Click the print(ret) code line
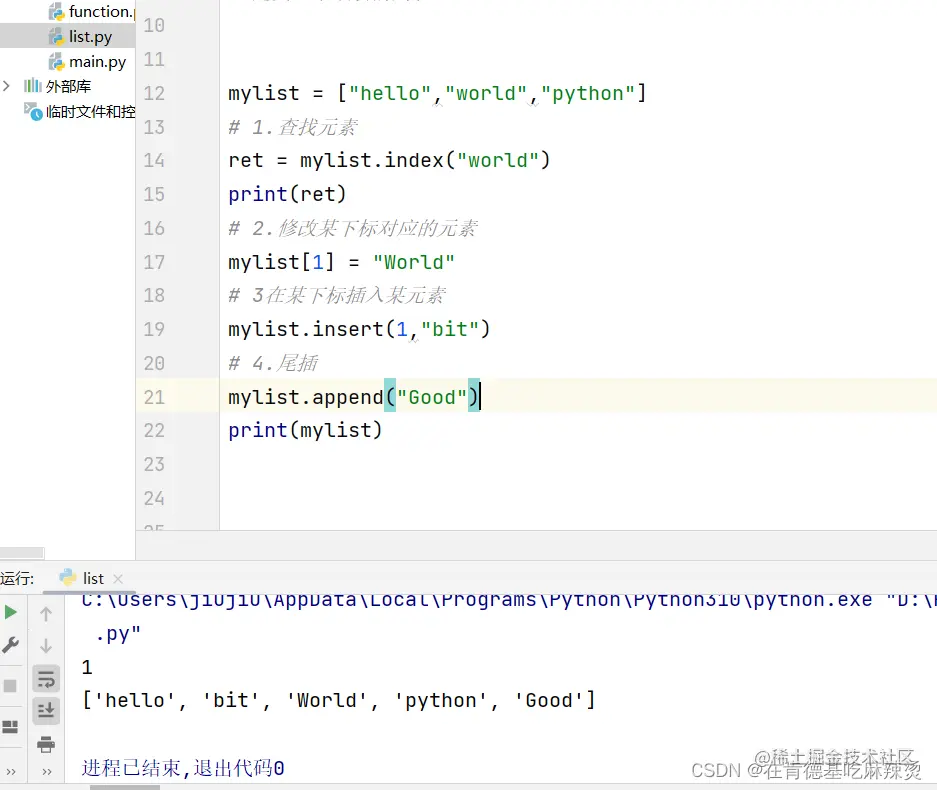Image resolution: width=937 pixels, height=790 pixels. pyautogui.click(x=287, y=194)
